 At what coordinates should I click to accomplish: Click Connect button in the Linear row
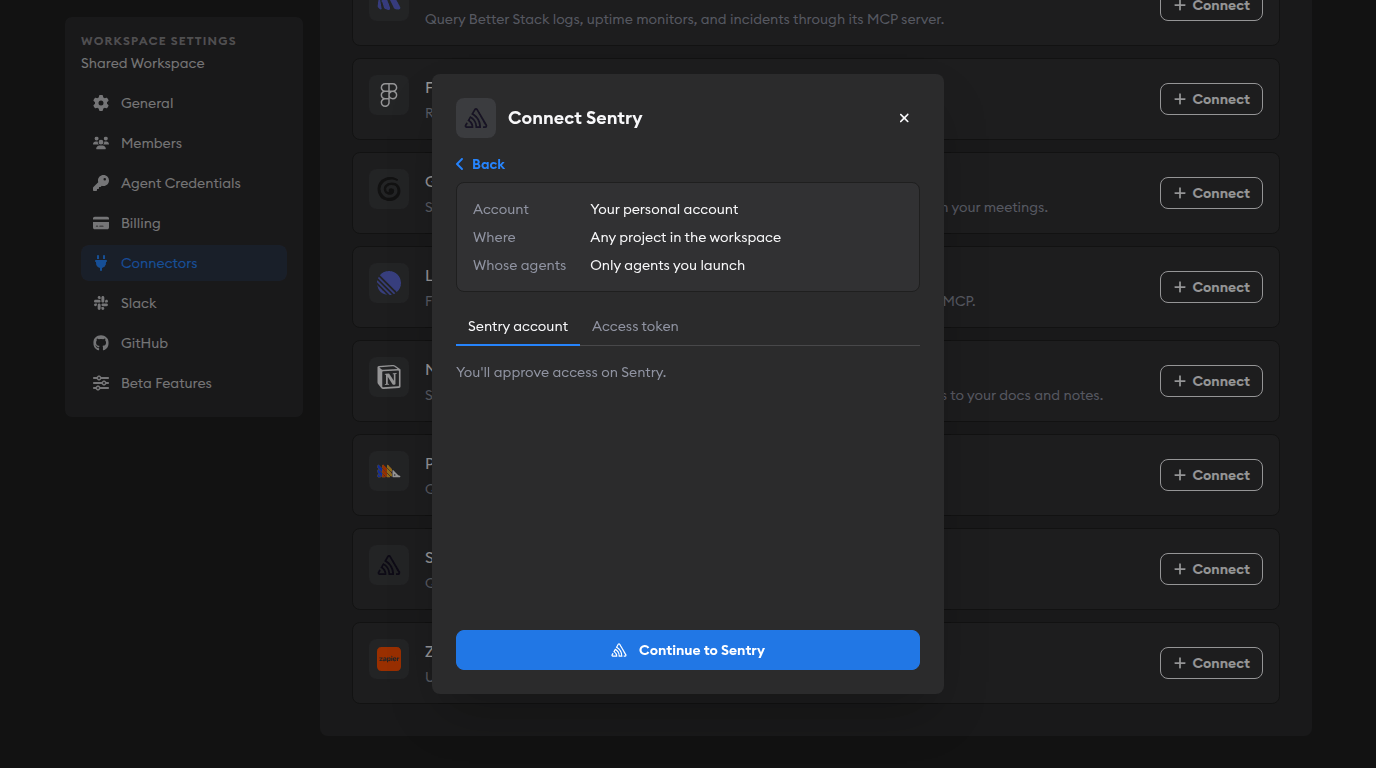pos(1211,287)
